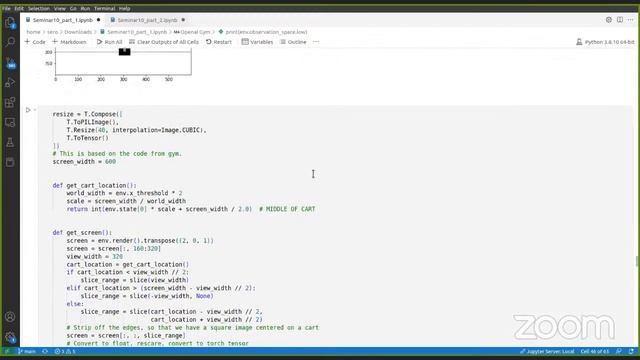Click 'Downloads' breadcrumb segment

[78, 32]
